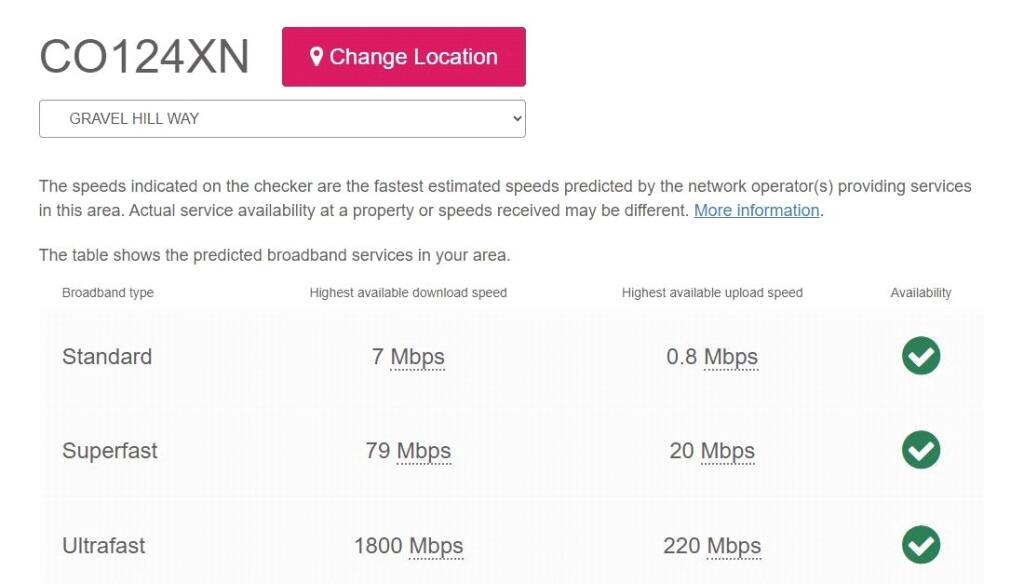Open the GRAVEL HILL WAY address dropdown
1024x584 pixels.
coord(282,119)
